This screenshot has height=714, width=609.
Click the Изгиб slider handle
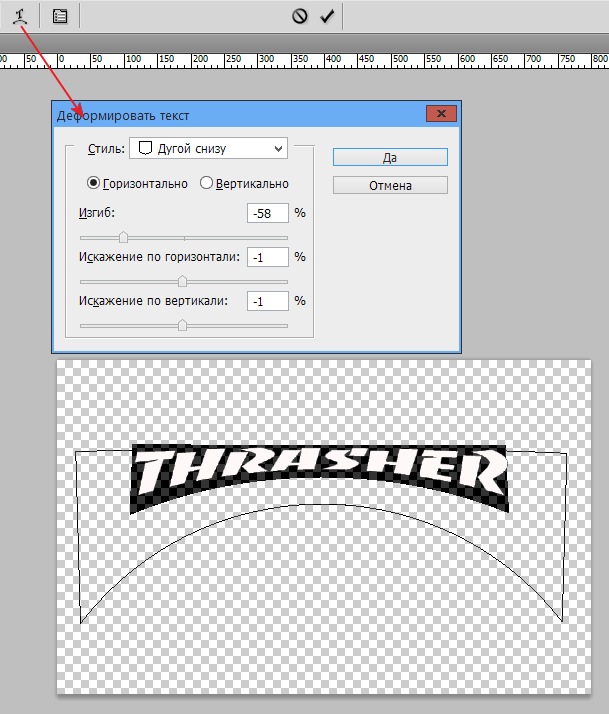[123, 237]
